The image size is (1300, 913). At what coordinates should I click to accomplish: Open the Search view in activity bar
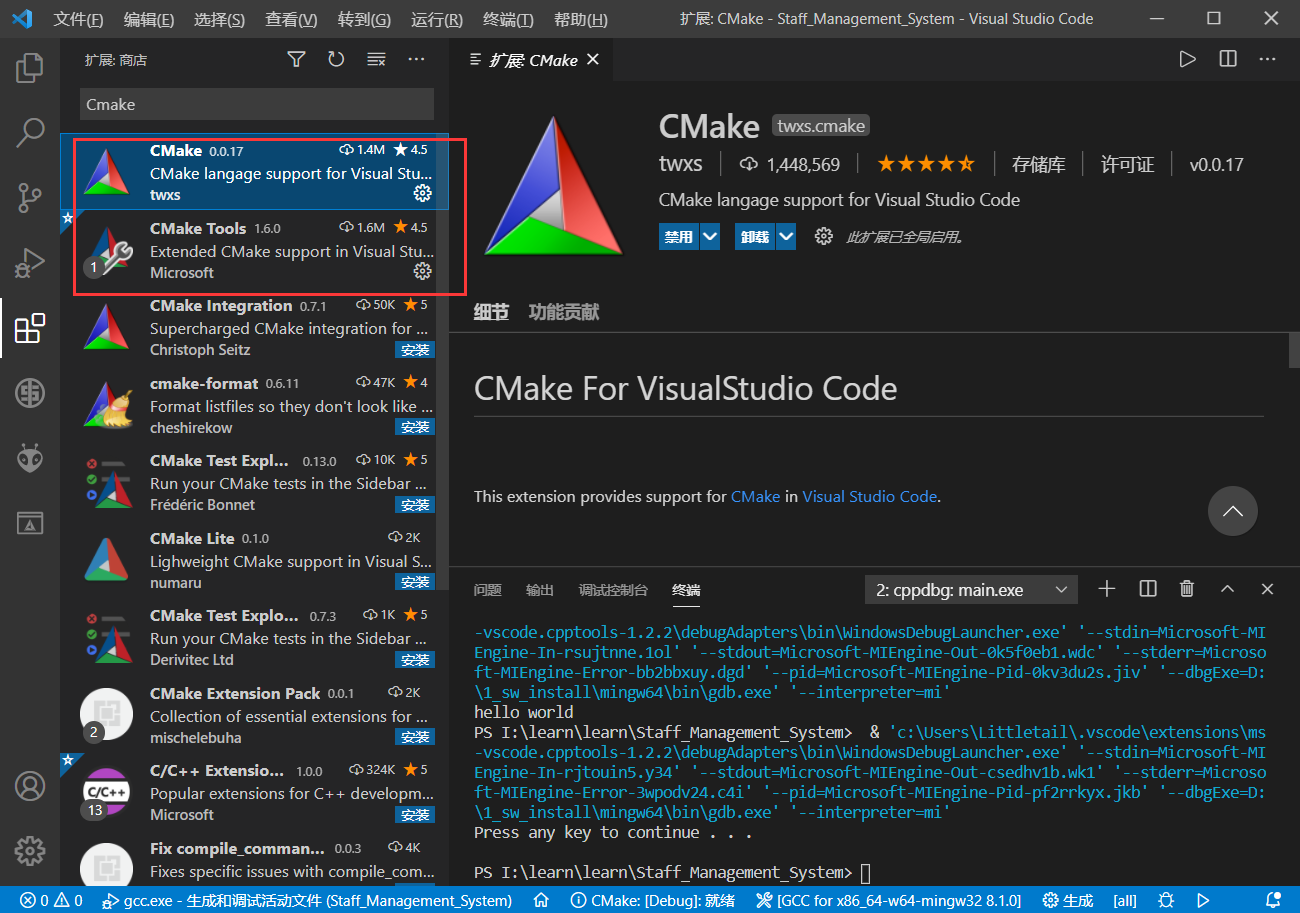pyautogui.click(x=30, y=133)
